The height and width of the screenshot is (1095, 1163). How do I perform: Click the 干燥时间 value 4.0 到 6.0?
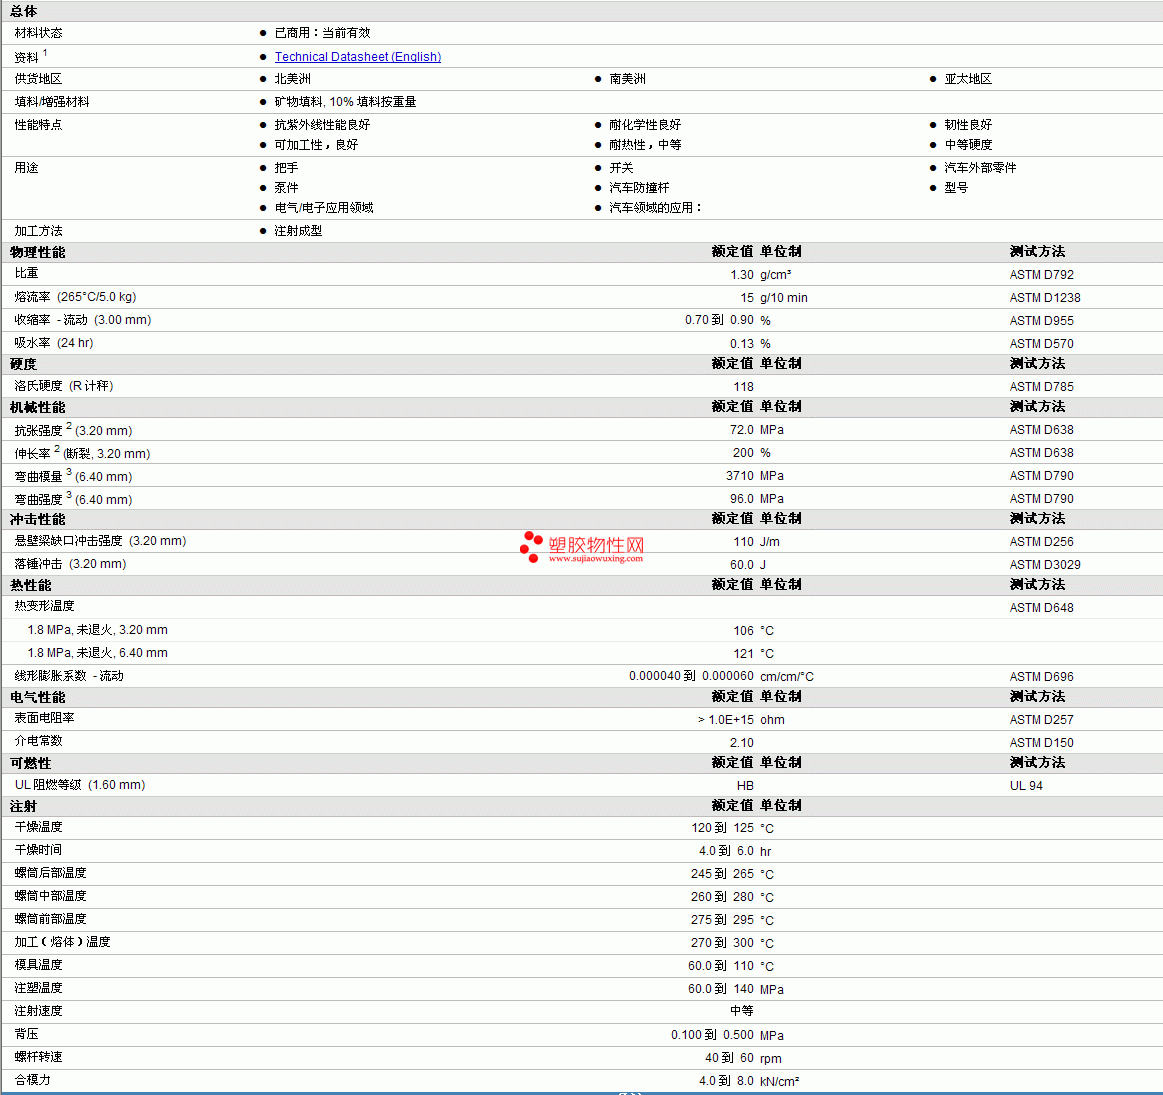[x=726, y=851]
